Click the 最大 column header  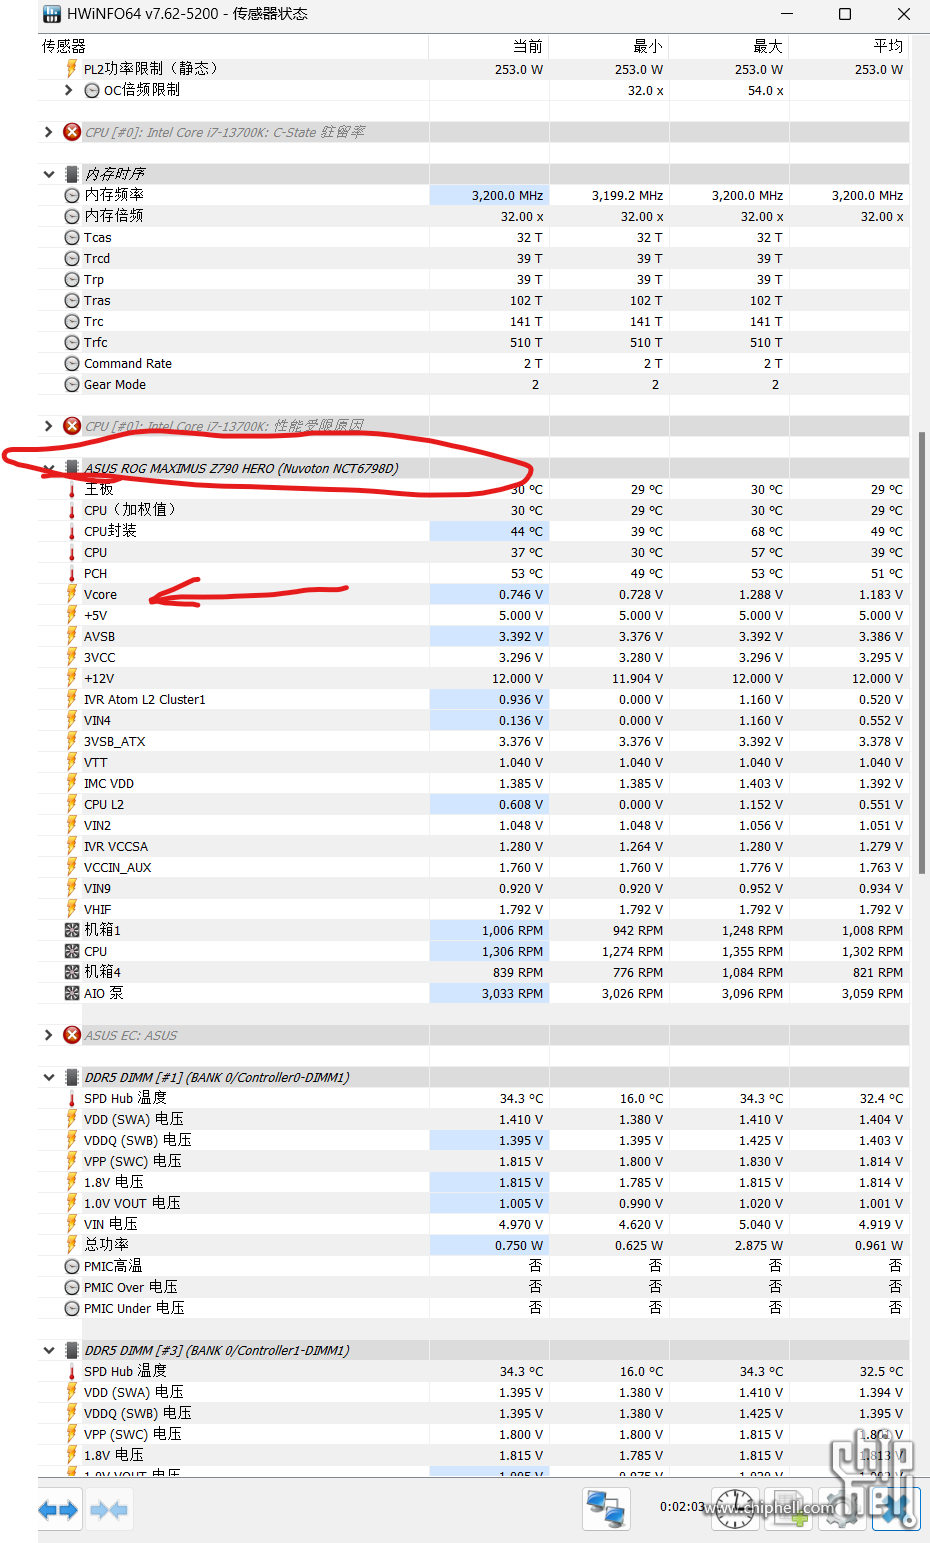click(729, 46)
